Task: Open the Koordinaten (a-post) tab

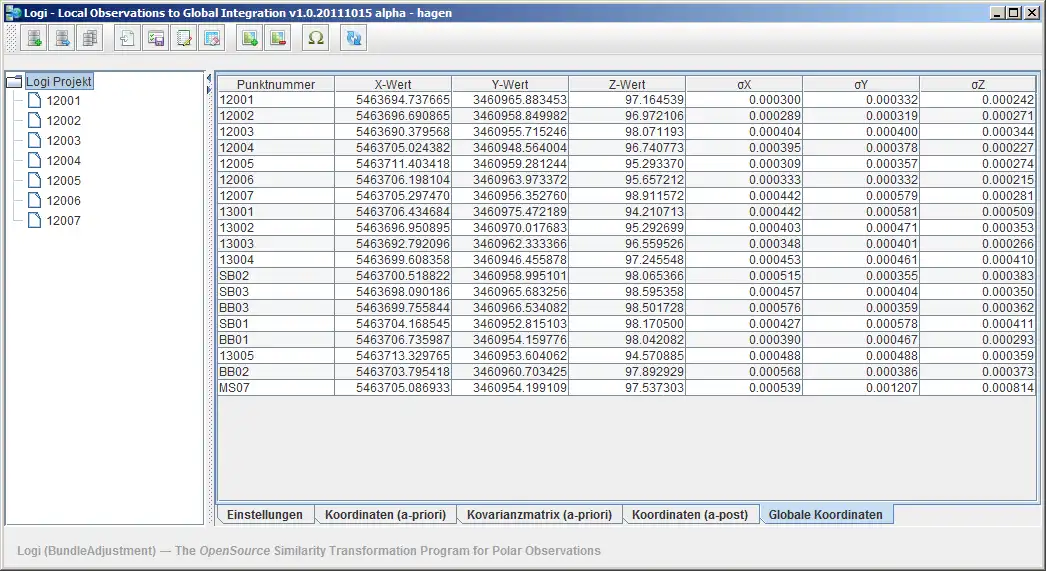Action: [x=690, y=515]
